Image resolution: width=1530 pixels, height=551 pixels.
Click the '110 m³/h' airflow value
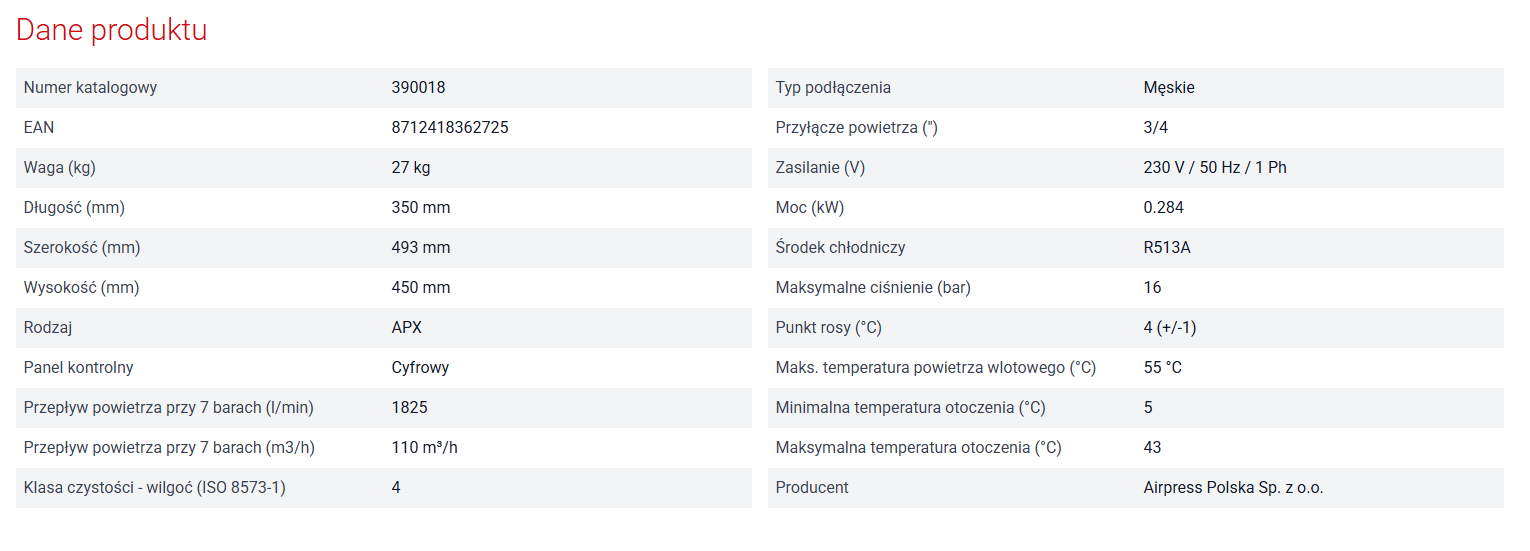coord(424,448)
